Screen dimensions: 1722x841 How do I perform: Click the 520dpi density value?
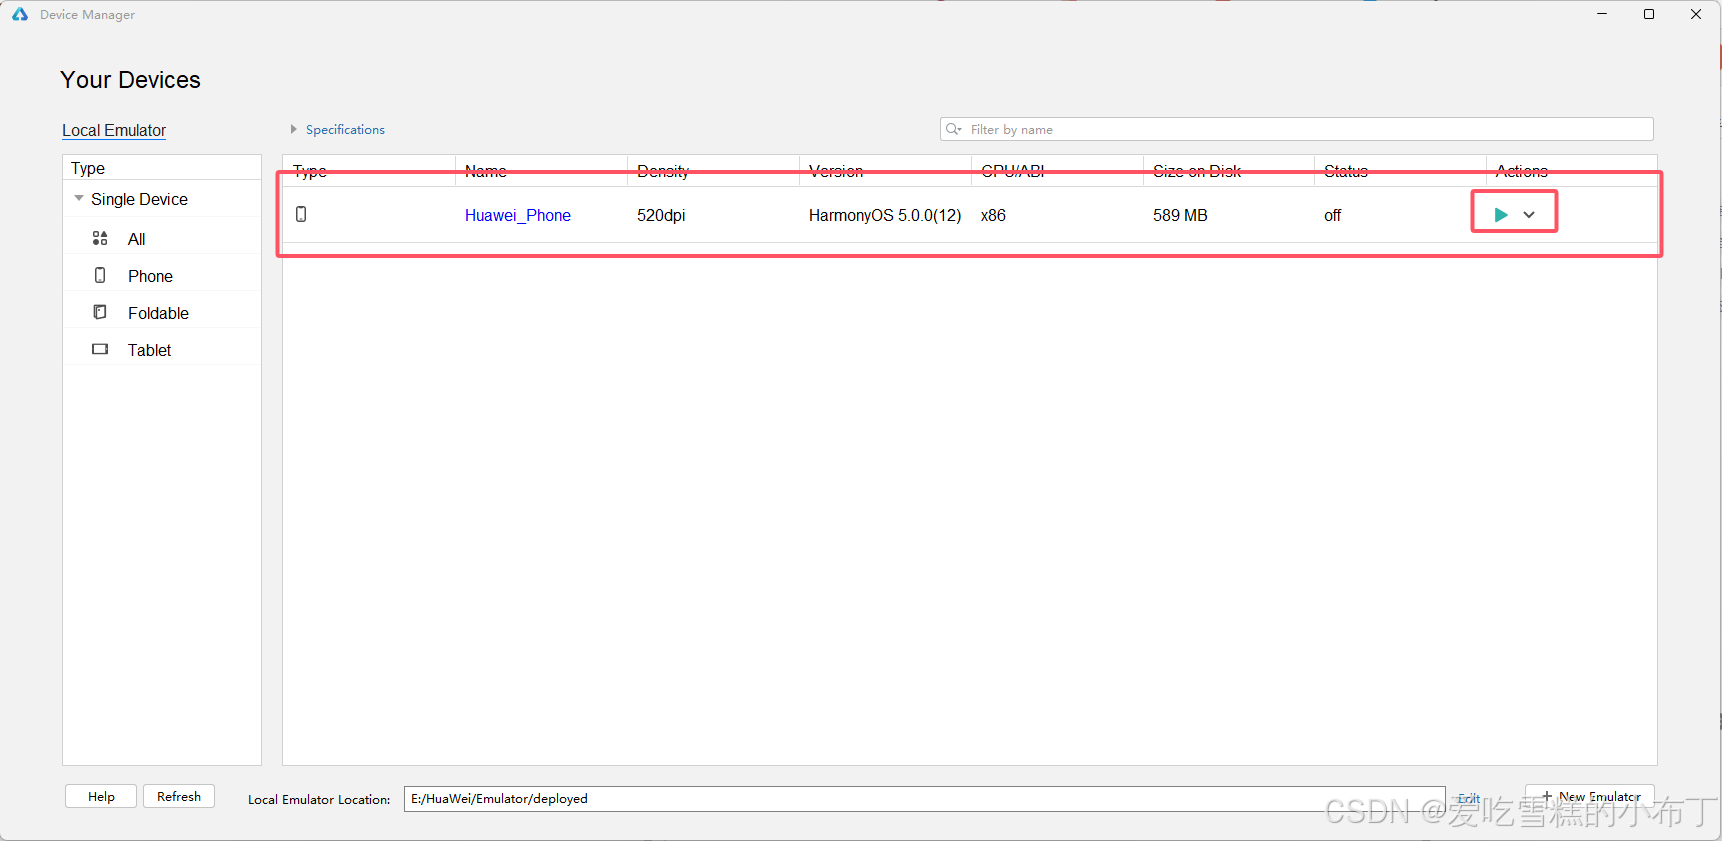[x=661, y=215]
